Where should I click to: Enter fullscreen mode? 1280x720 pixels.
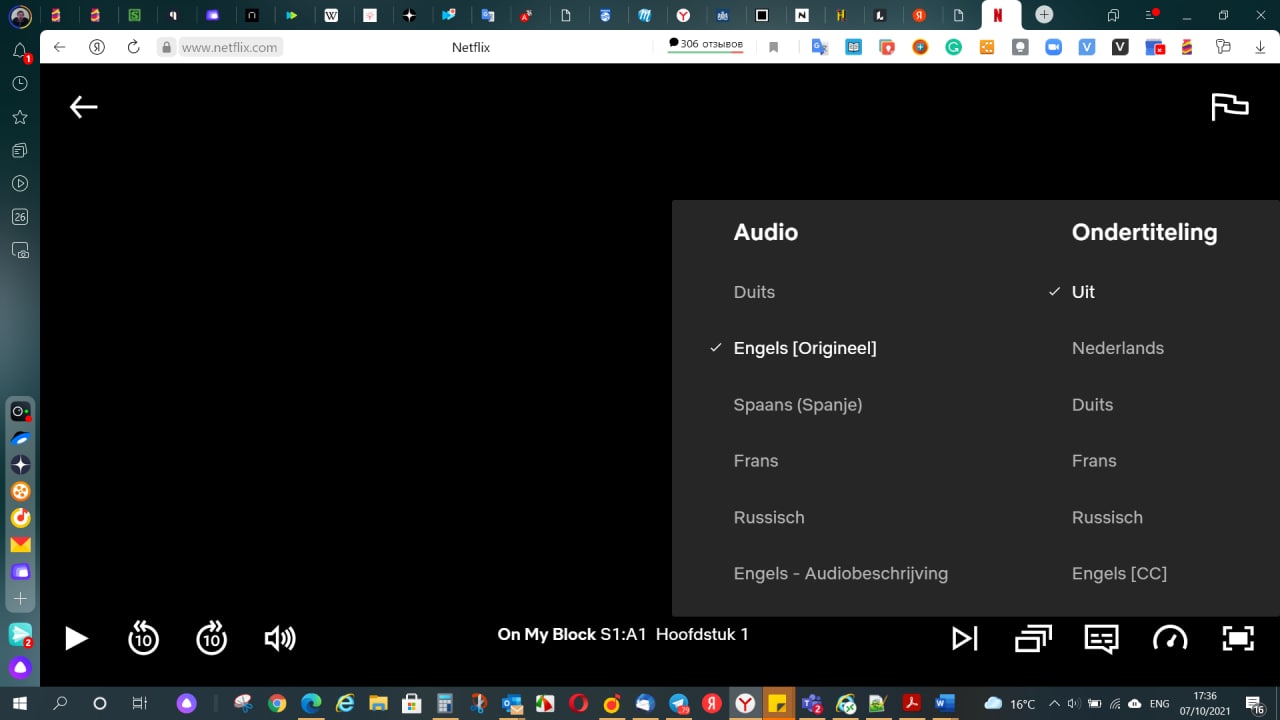point(1238,638)
